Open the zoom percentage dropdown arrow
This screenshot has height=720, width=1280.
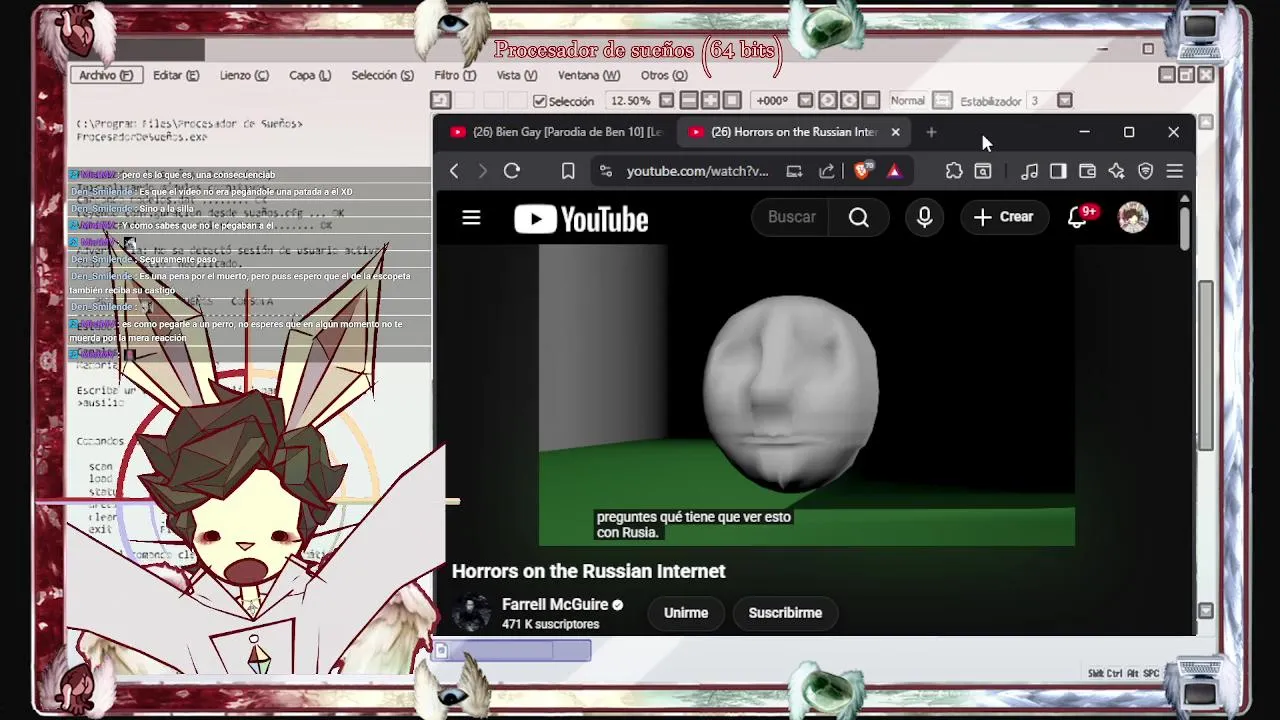pyautogui.click(x=666, y=100)
